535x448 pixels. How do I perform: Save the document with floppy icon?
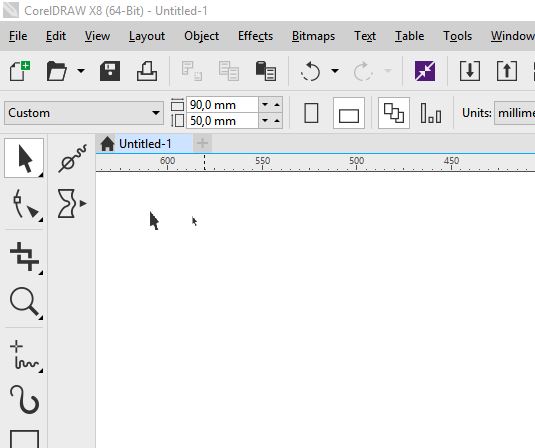[x=110, y=71]
